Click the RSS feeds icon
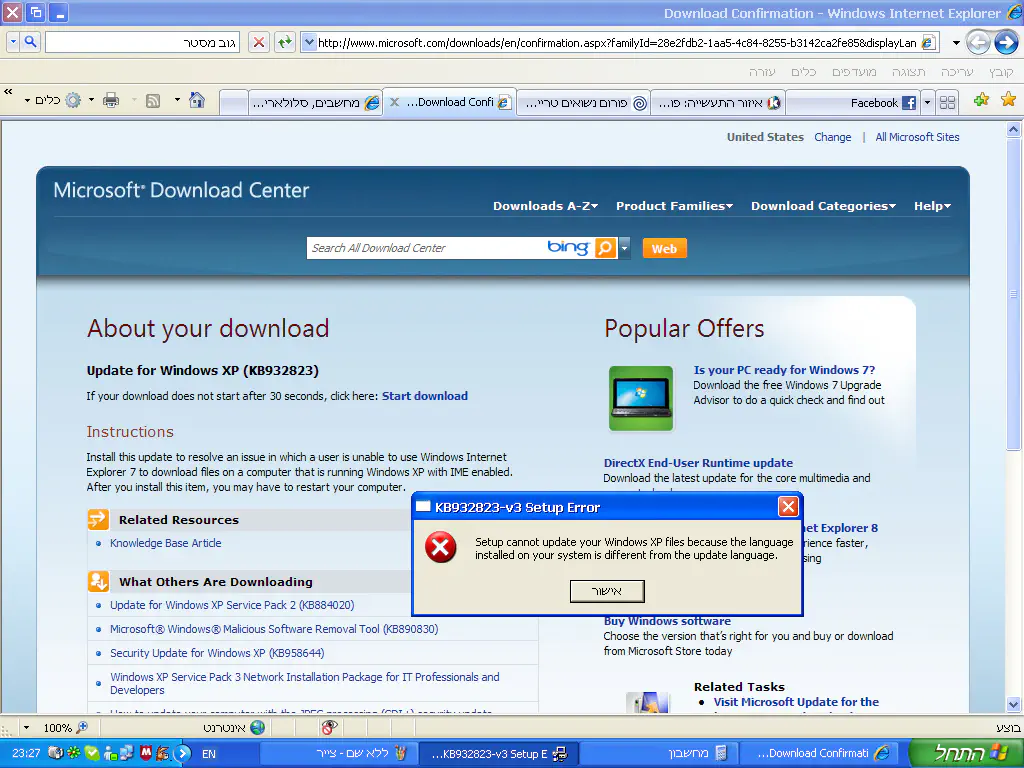 click(153, 101)
